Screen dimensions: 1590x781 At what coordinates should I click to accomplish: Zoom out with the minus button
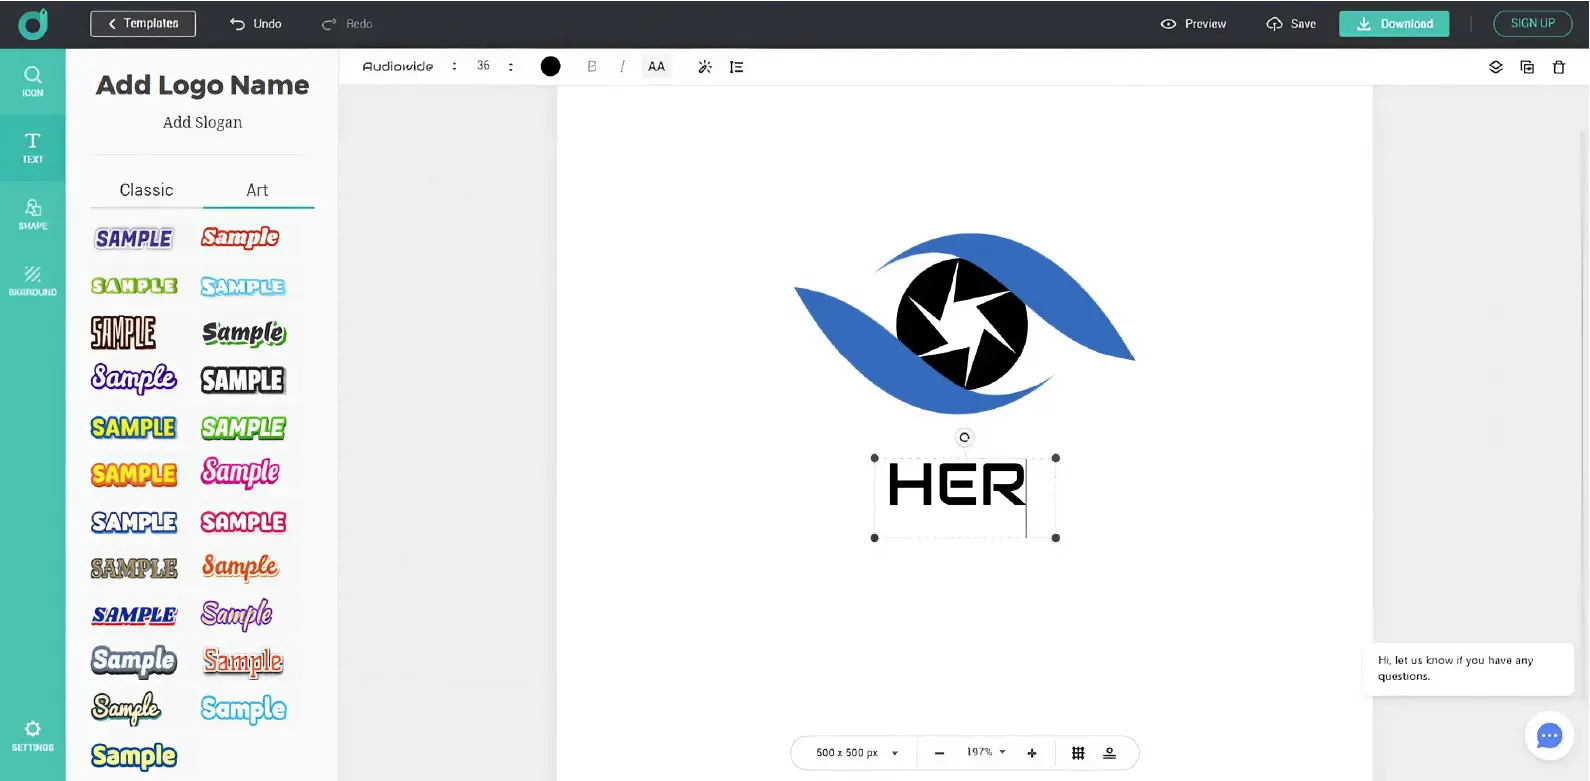939,753
